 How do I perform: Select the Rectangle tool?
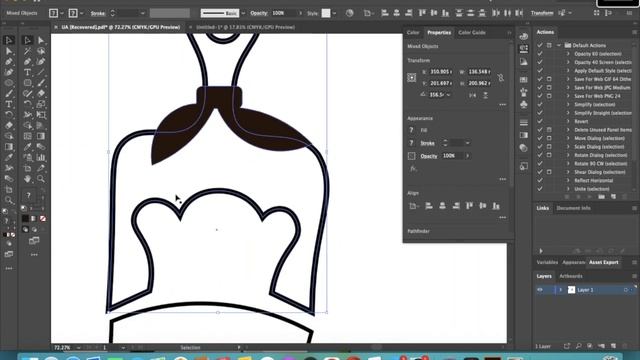click(x=27, y=83)
